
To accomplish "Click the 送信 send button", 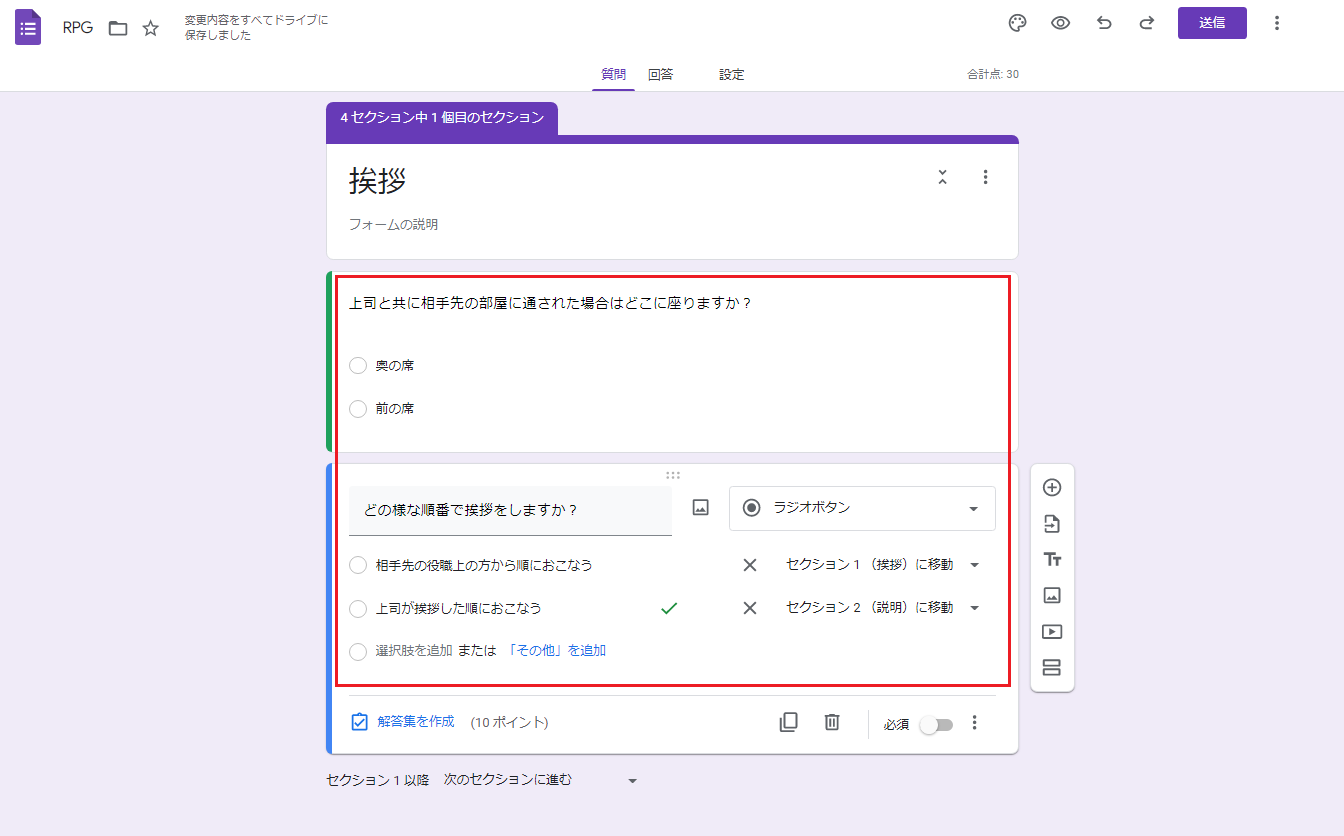I will 1211,23.
